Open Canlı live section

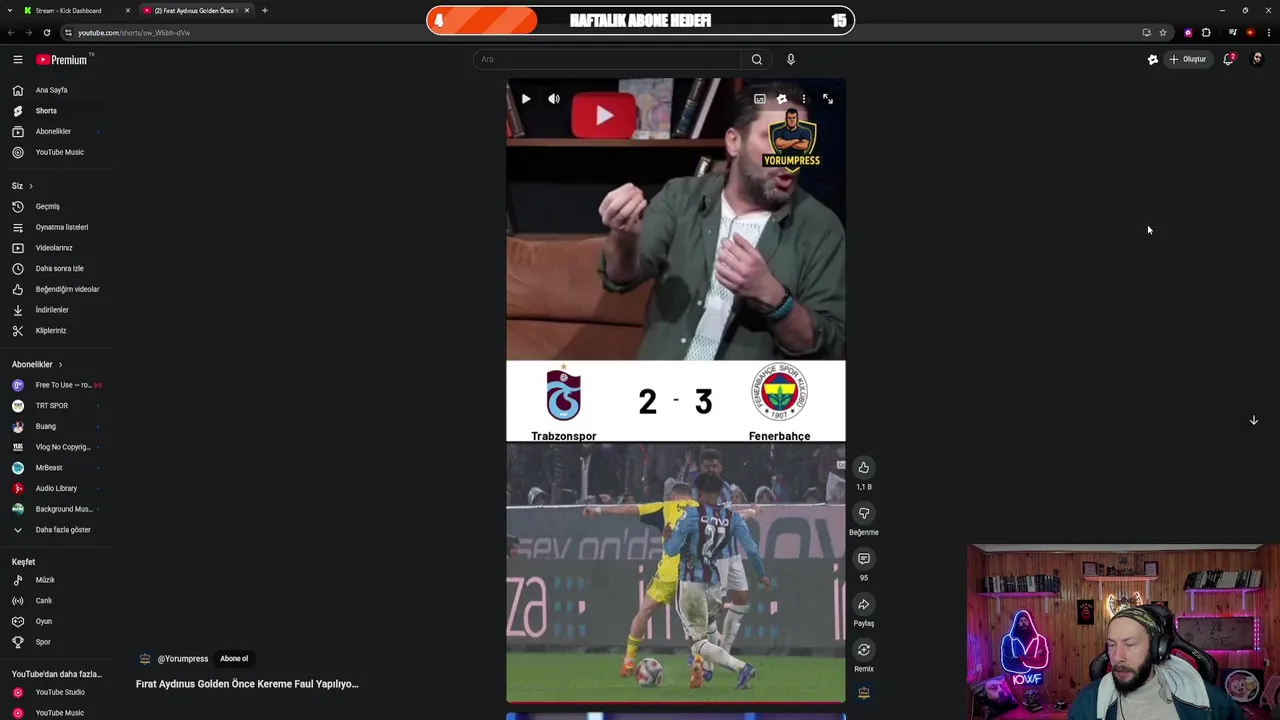click(x=44, y=601)
